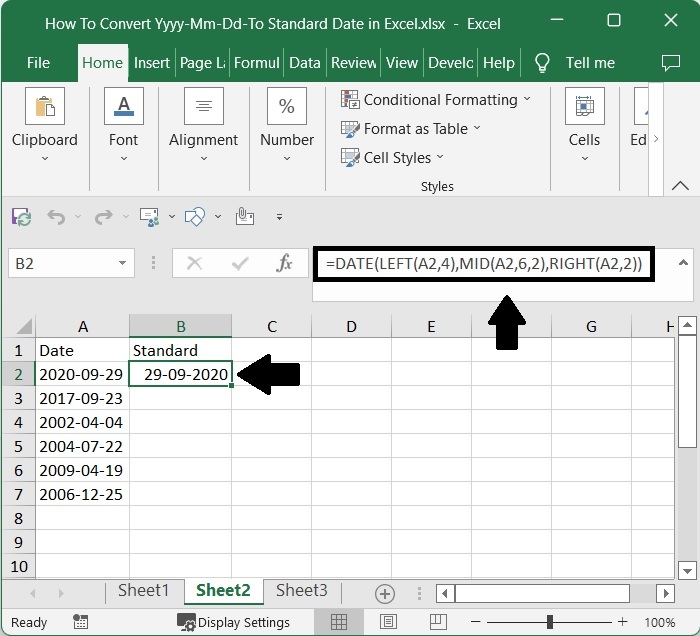Select cell A4 containing 2002-04-04

click(82, 422)
